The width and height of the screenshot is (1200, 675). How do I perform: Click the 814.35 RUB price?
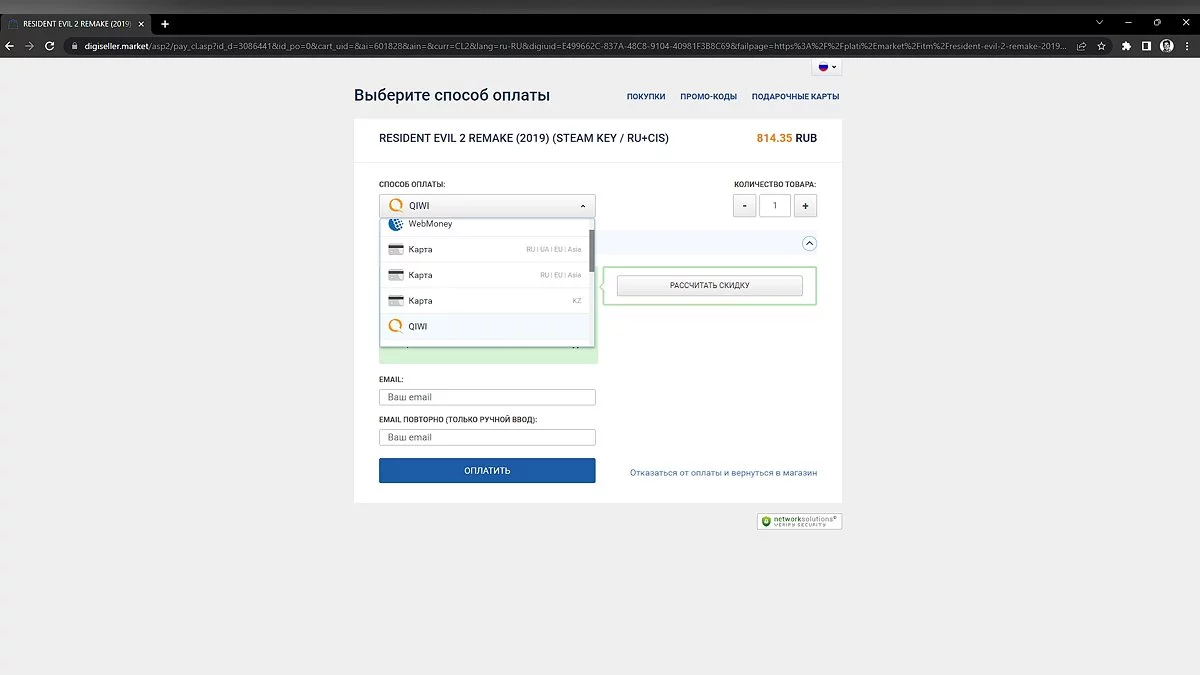click(786, 138)
